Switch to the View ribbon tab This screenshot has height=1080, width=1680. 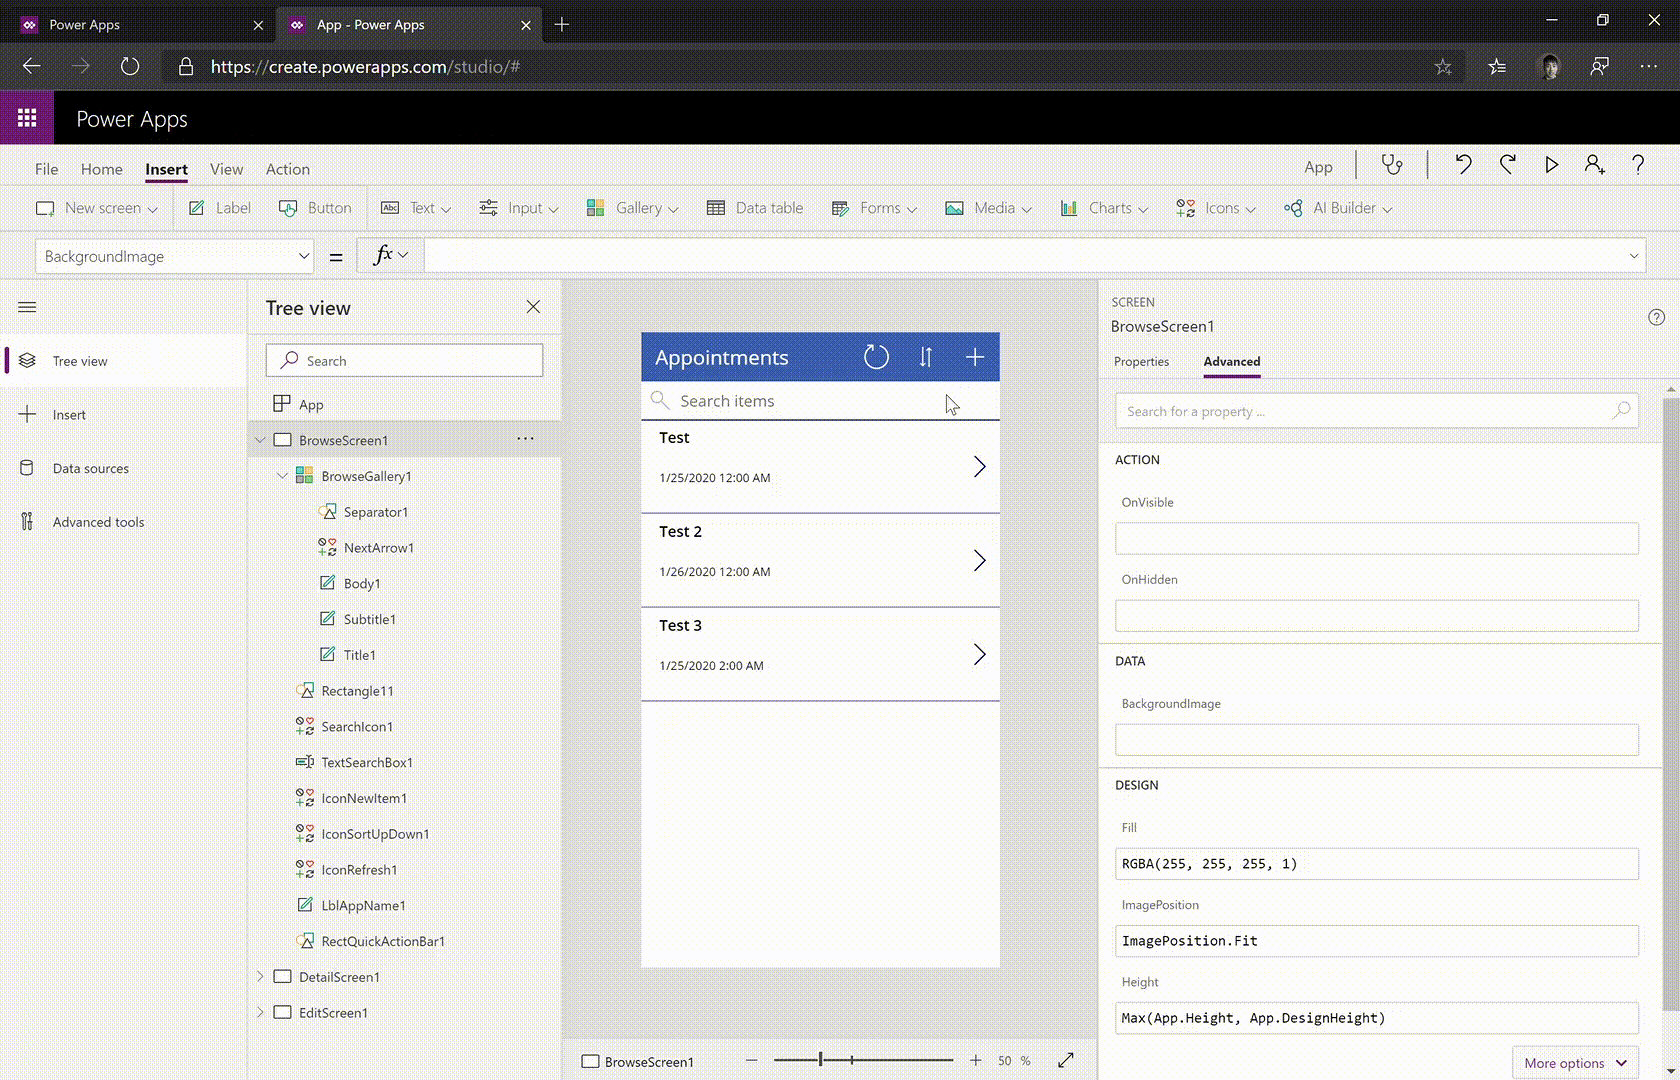[x=227, y=169]
